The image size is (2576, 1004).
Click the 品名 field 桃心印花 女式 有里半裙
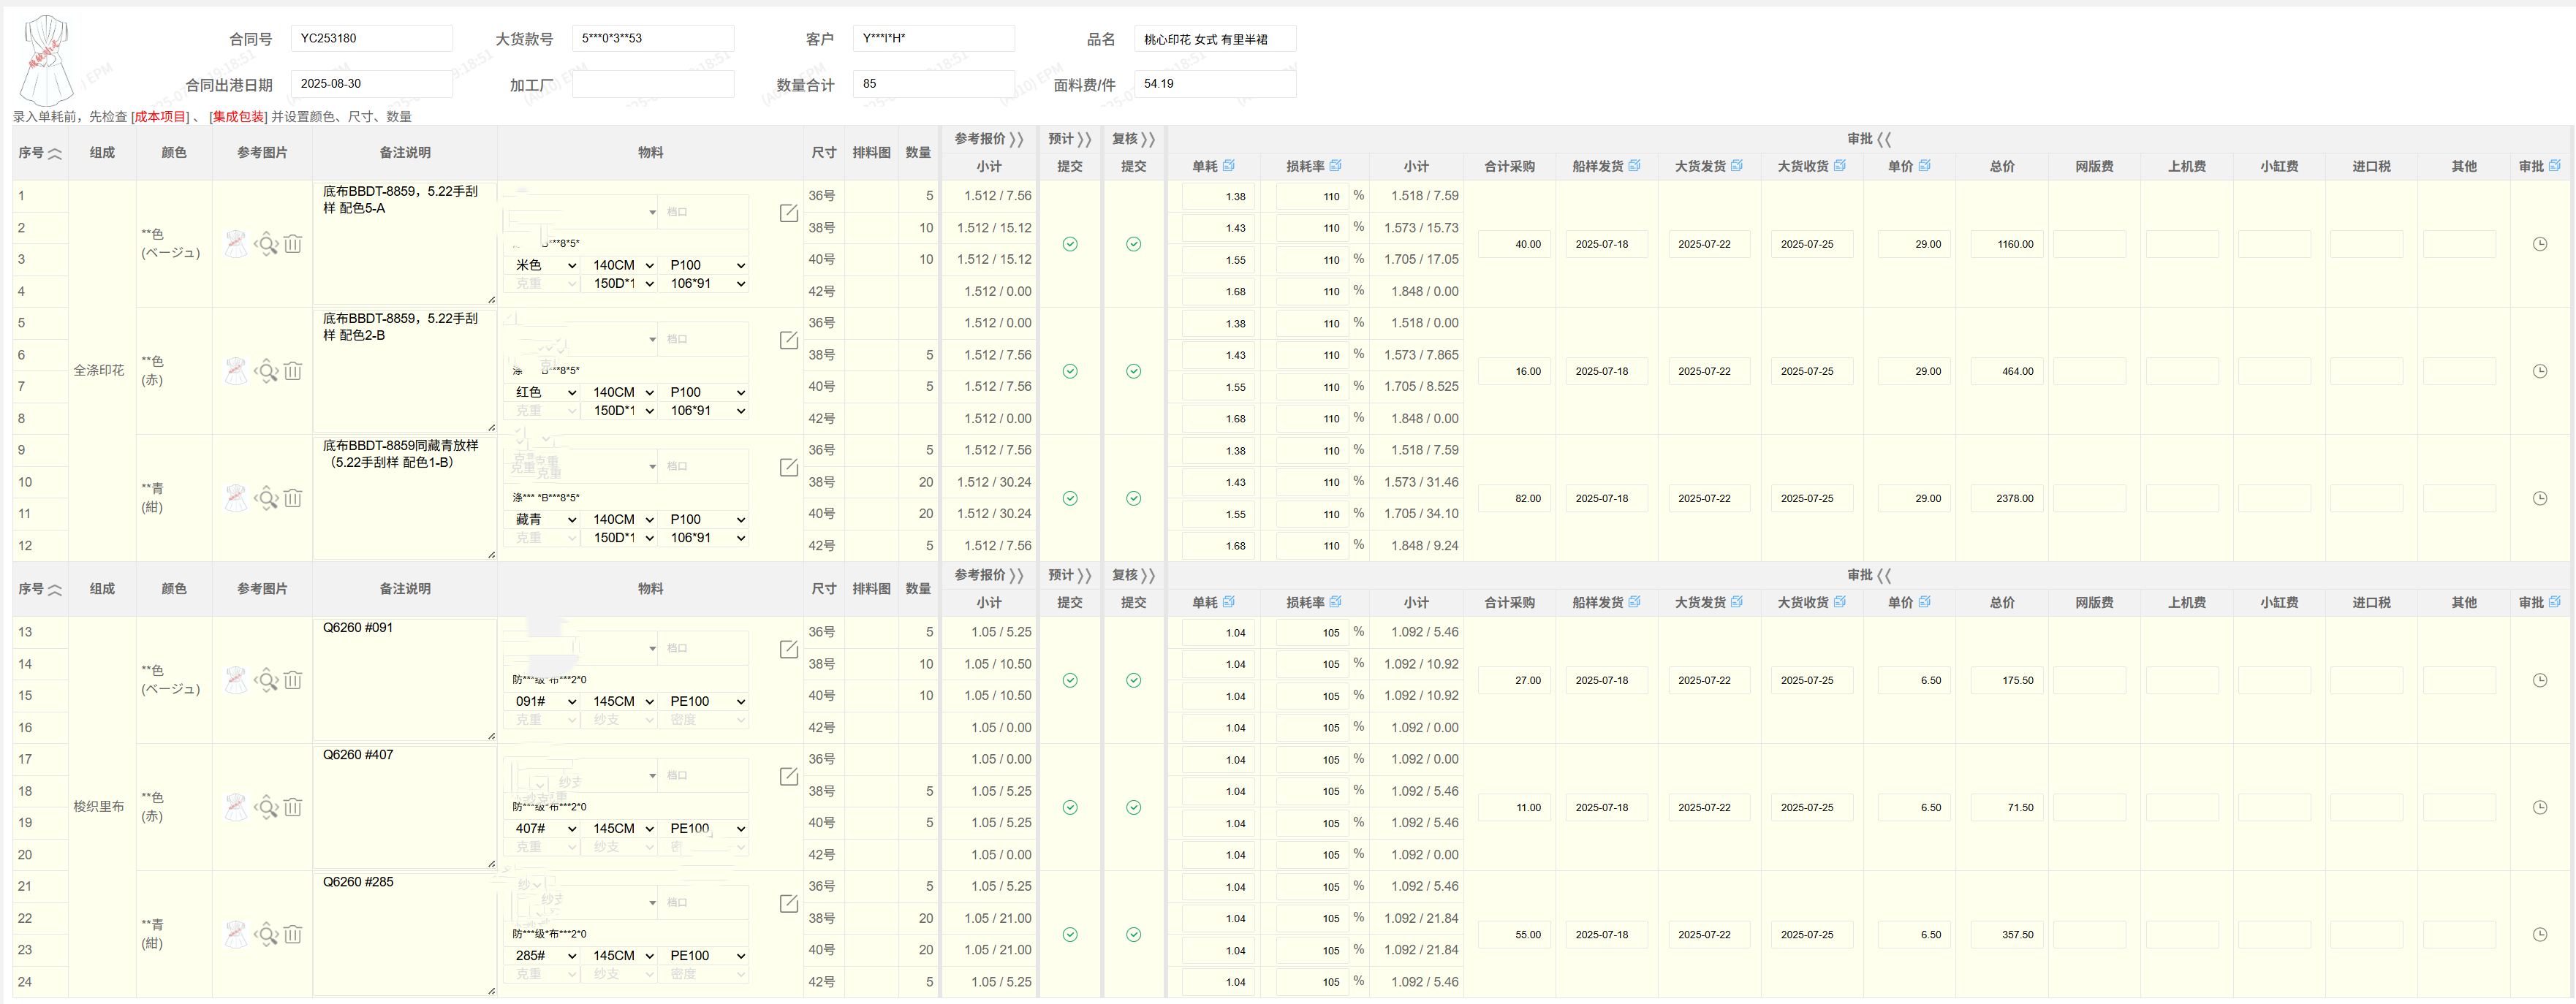[x=1215, y=38]
